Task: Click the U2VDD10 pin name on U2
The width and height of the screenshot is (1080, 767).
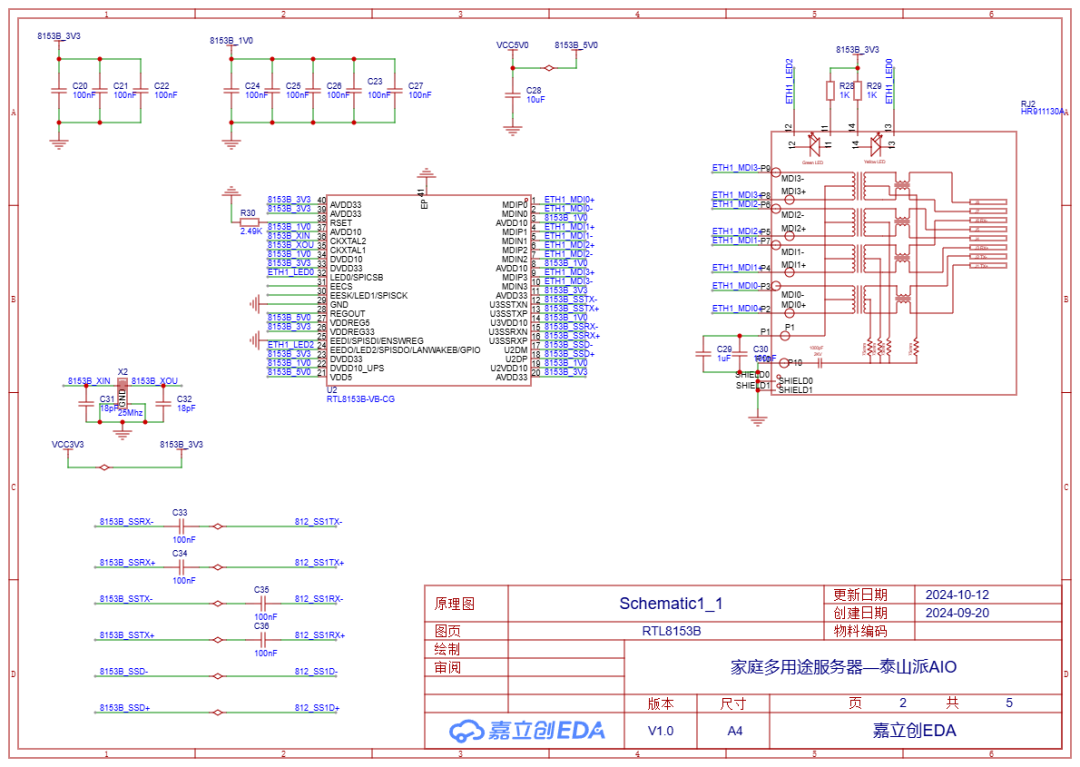Action: coord(509,368)
